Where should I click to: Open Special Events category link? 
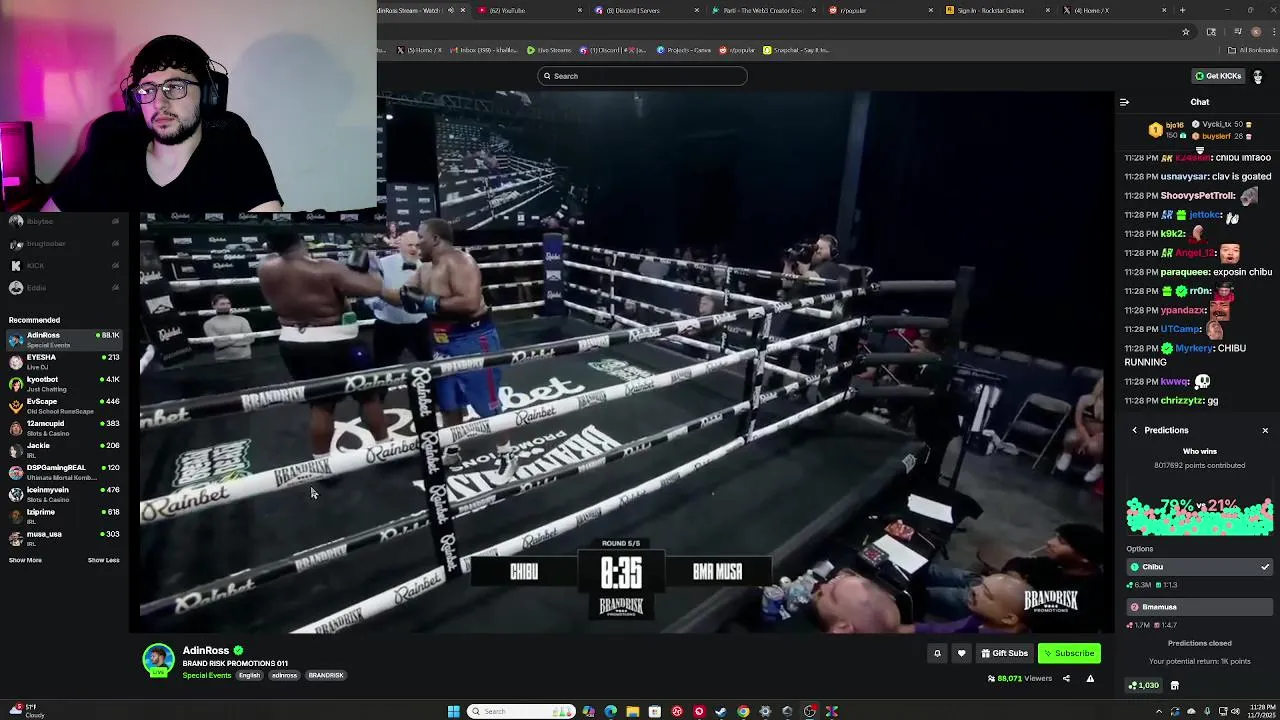coord(207,675)
